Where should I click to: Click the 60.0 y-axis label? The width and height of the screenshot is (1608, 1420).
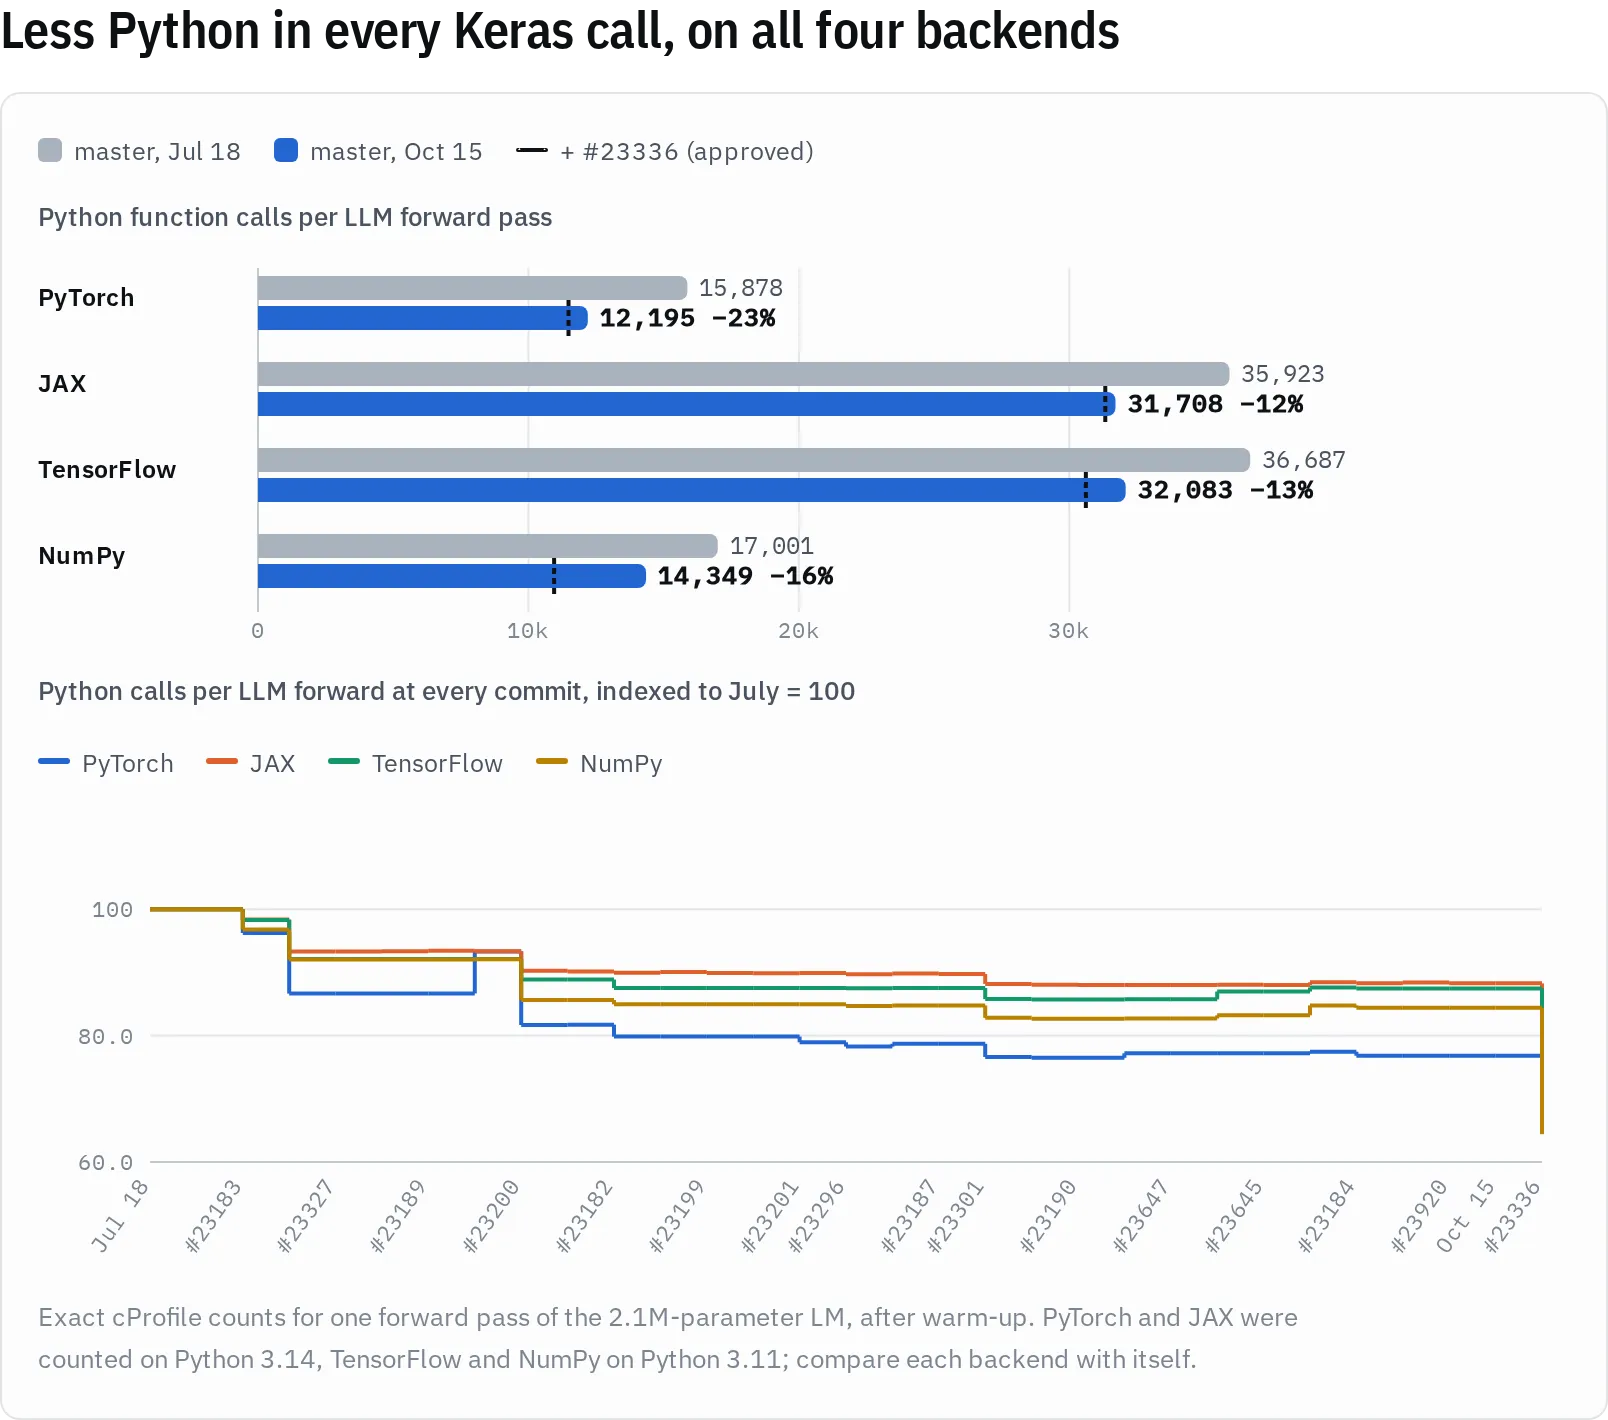point(106,1163)
